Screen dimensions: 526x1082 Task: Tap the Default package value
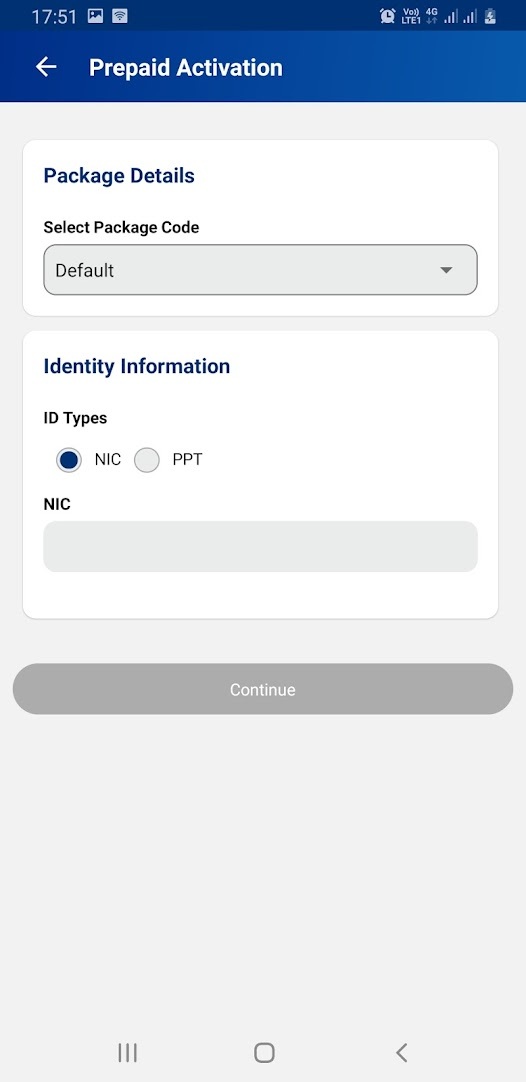85,270
